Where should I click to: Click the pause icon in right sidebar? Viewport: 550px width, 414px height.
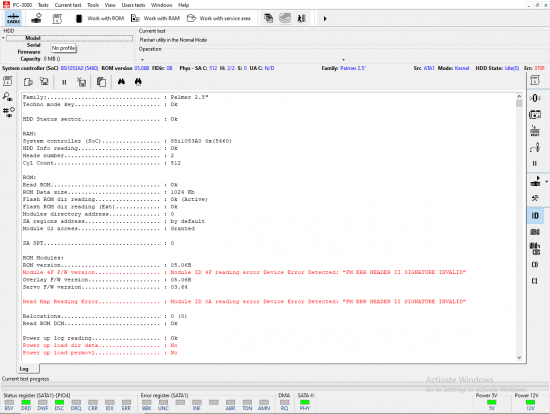[x=535, y=163]
